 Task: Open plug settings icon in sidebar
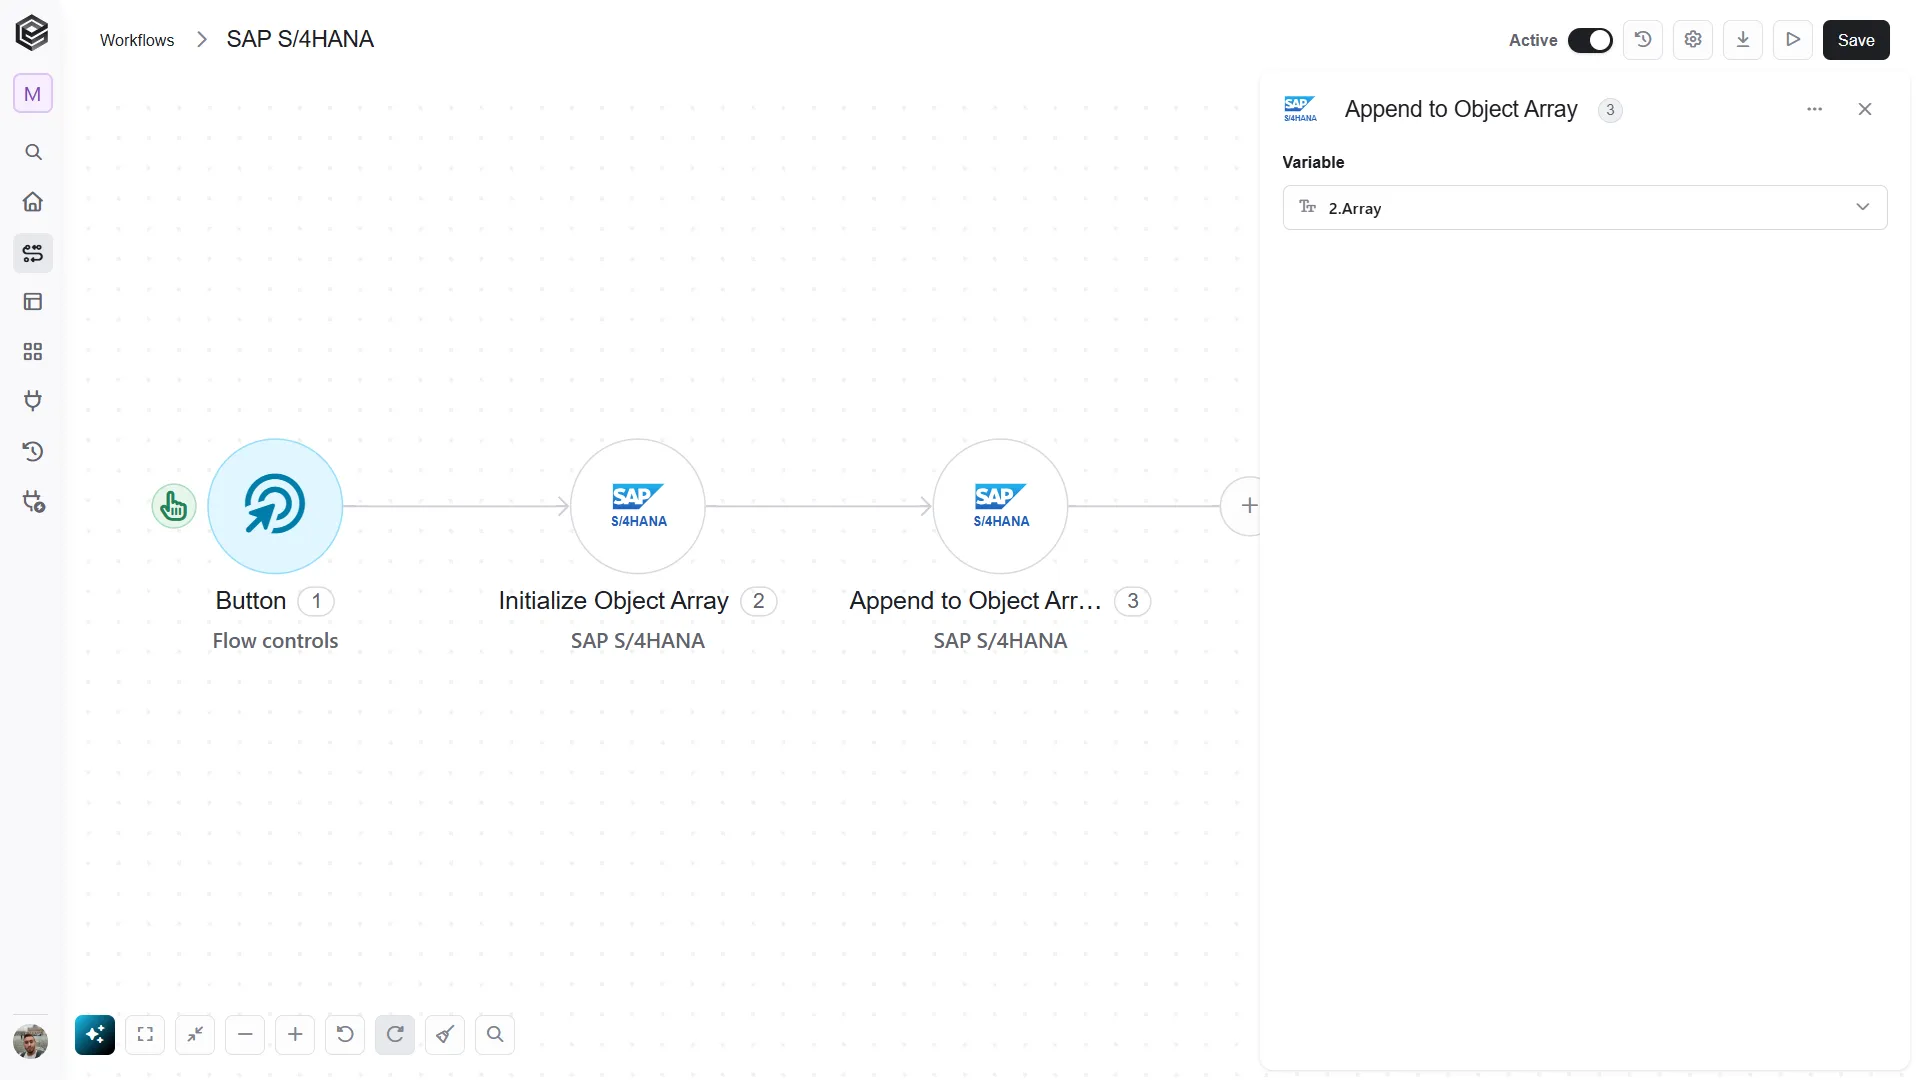33,502
